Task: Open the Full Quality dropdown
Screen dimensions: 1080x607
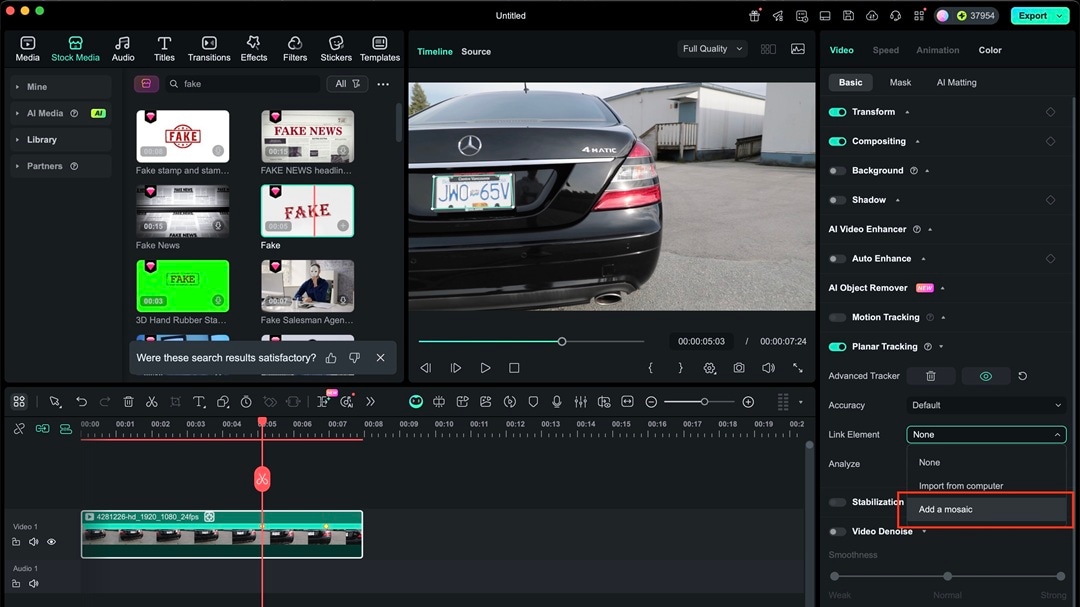Action: point(712,49)
